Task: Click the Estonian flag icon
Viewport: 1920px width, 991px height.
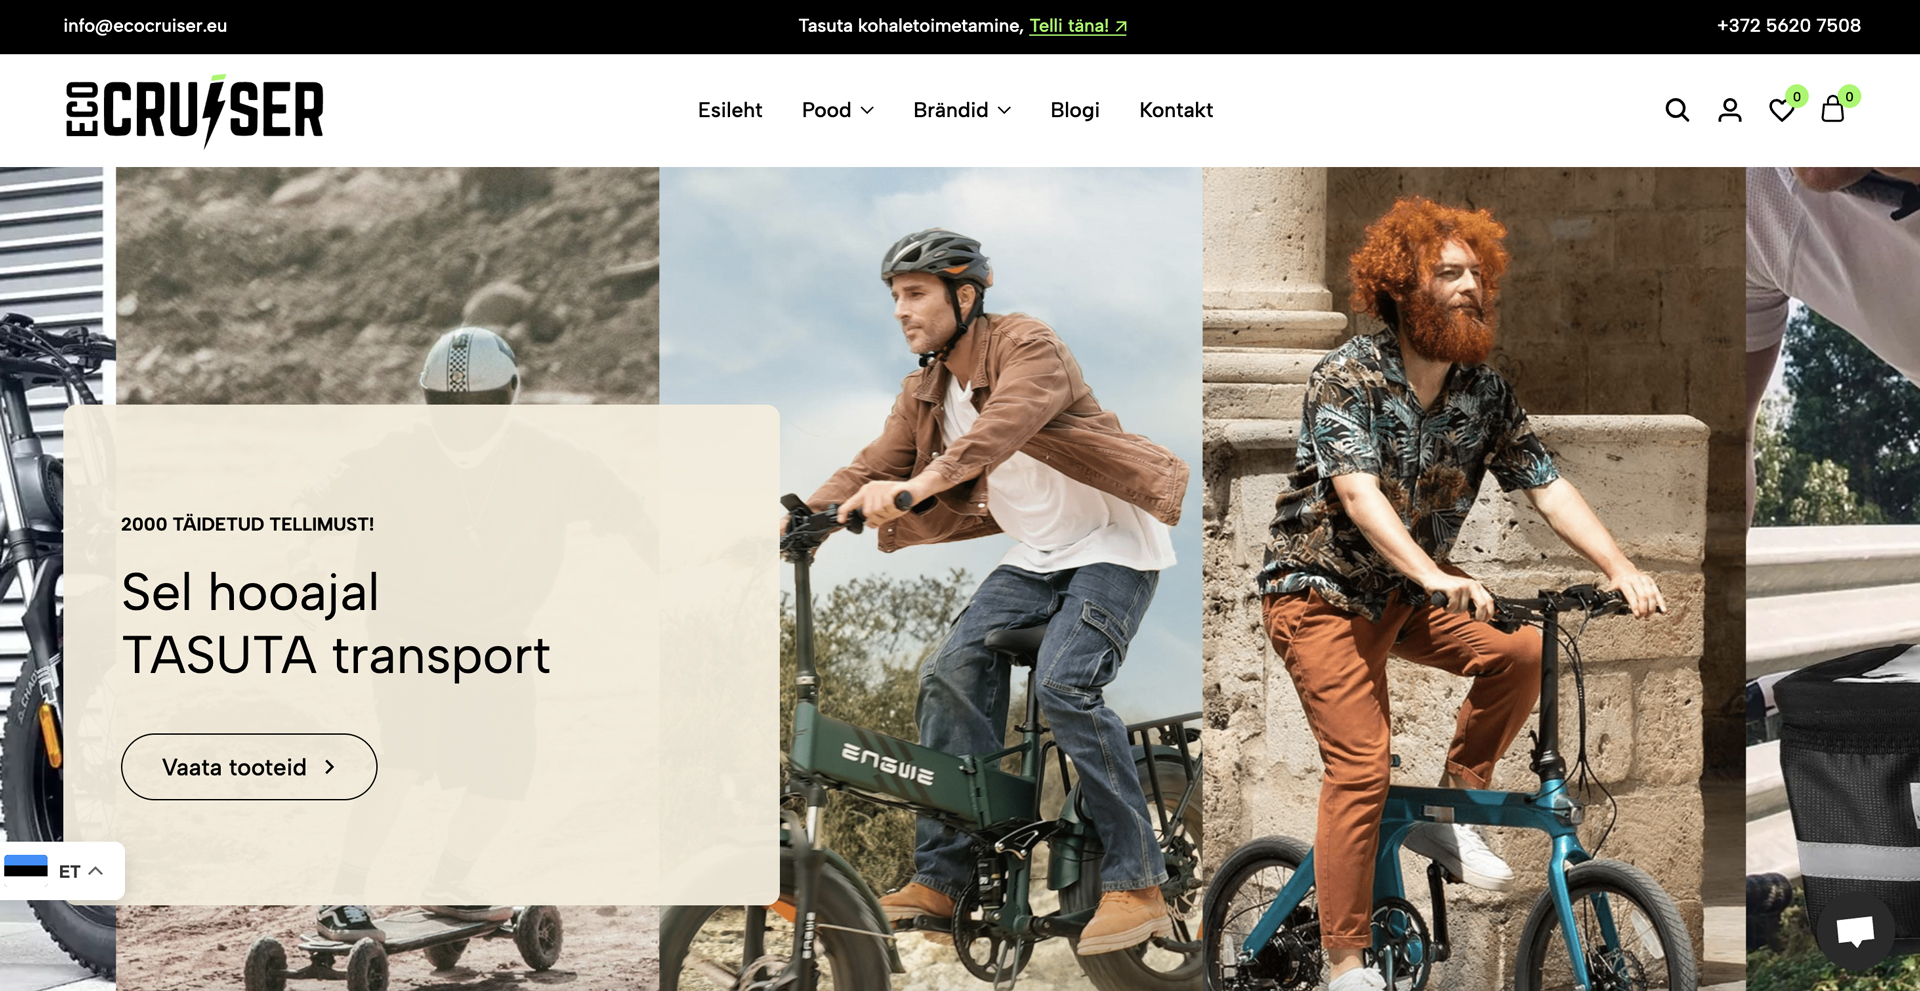Action: (26, 869)
